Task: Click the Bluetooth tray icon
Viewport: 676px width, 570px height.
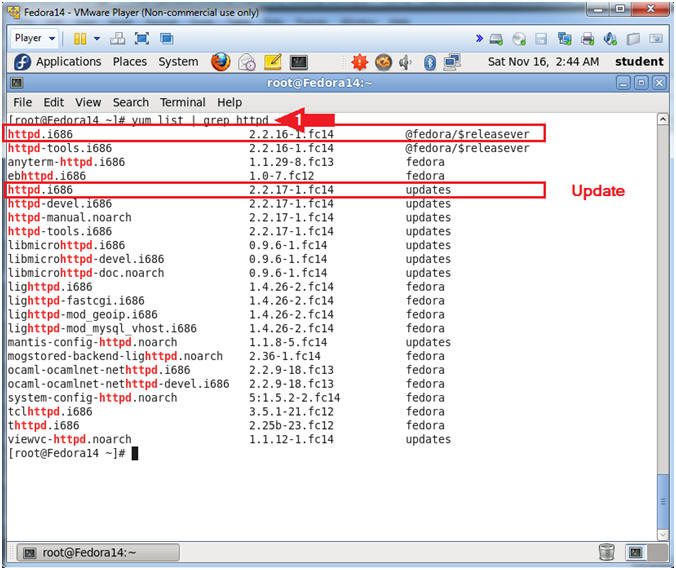Action: click(x=429, y=63)
